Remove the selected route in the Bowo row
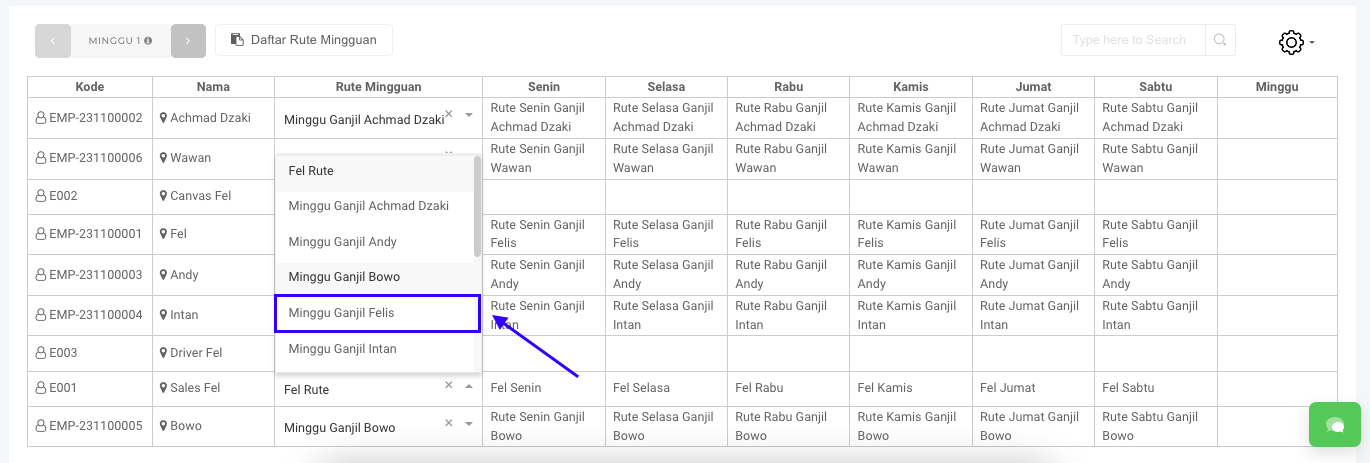Screen dimensions: 1370x463 point(448,424)
